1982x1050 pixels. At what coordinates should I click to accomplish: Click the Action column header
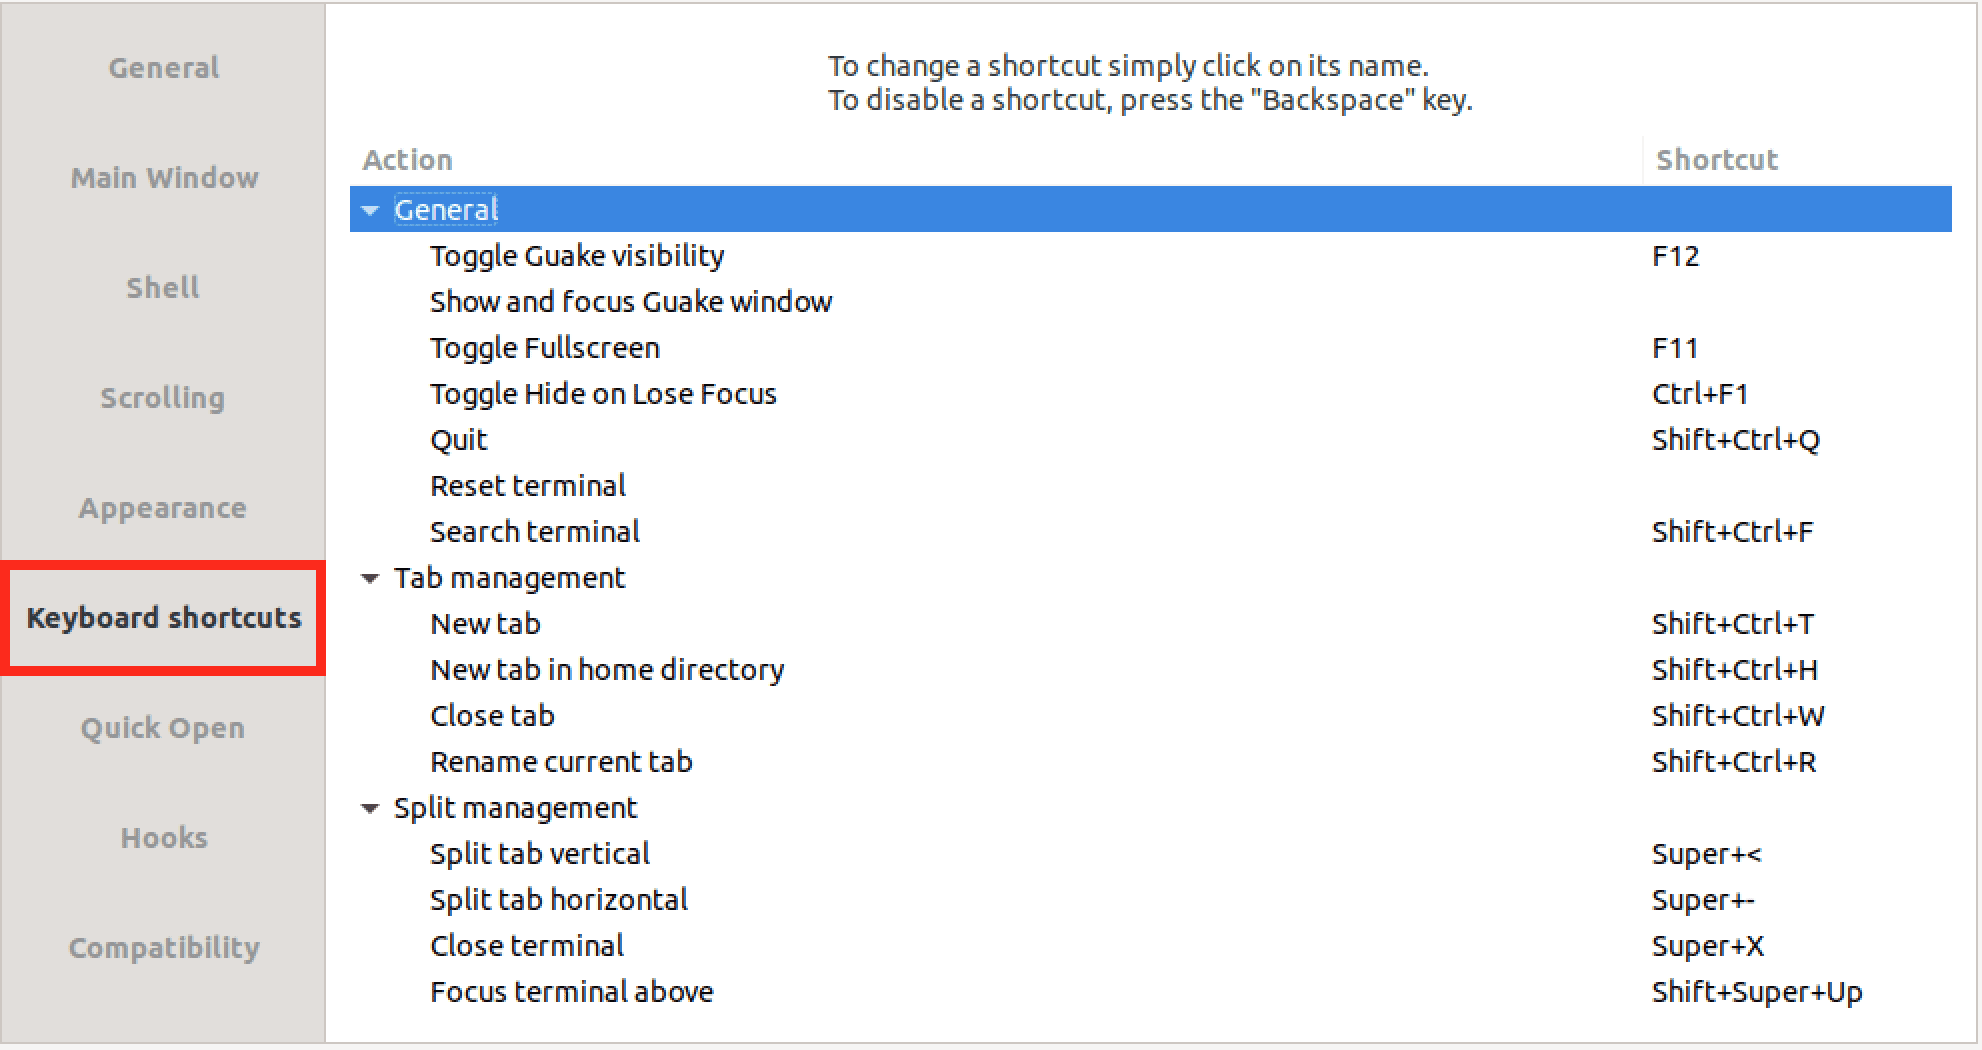(x=408, y=159)
